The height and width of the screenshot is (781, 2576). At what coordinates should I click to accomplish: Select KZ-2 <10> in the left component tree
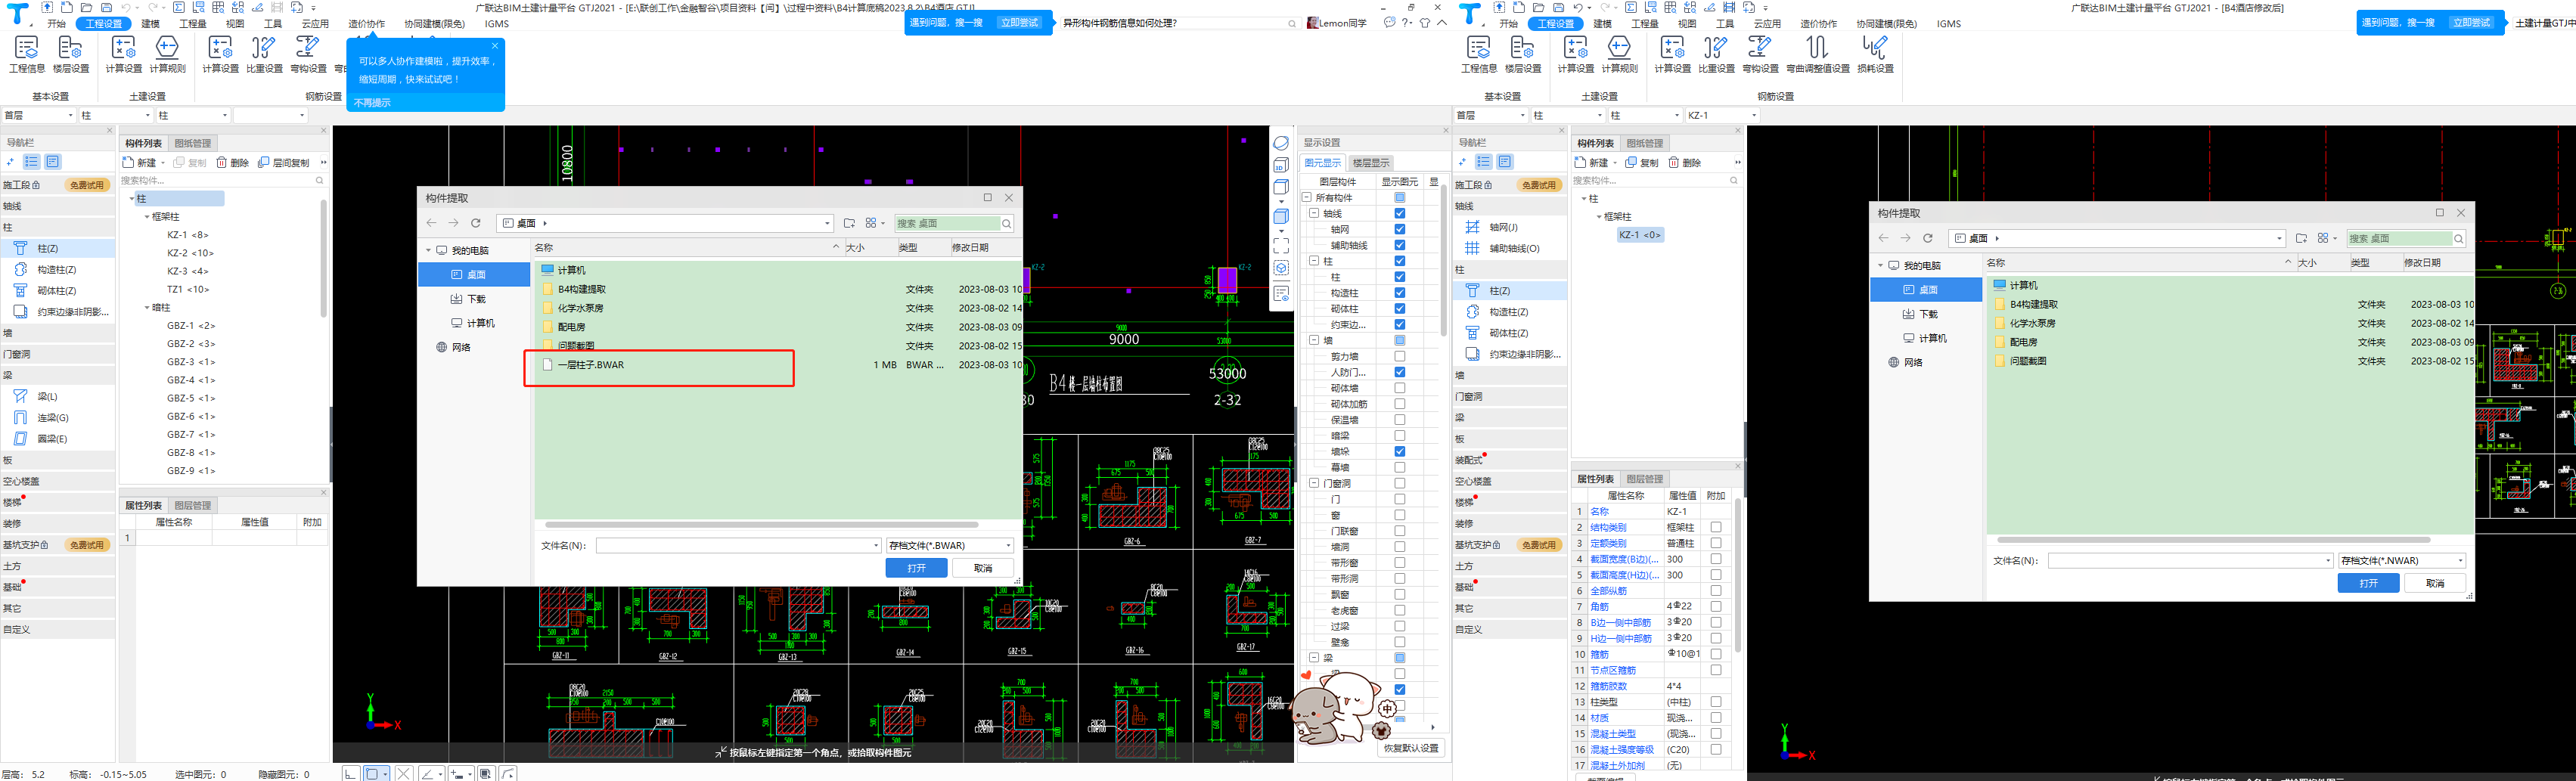(190, 253)
